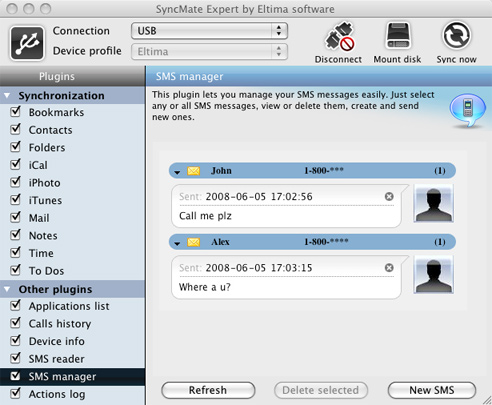Disable the iPhoto plugin checkbox
The width and height of the screenshot is (492, 405).
click(x=16, y=182)
